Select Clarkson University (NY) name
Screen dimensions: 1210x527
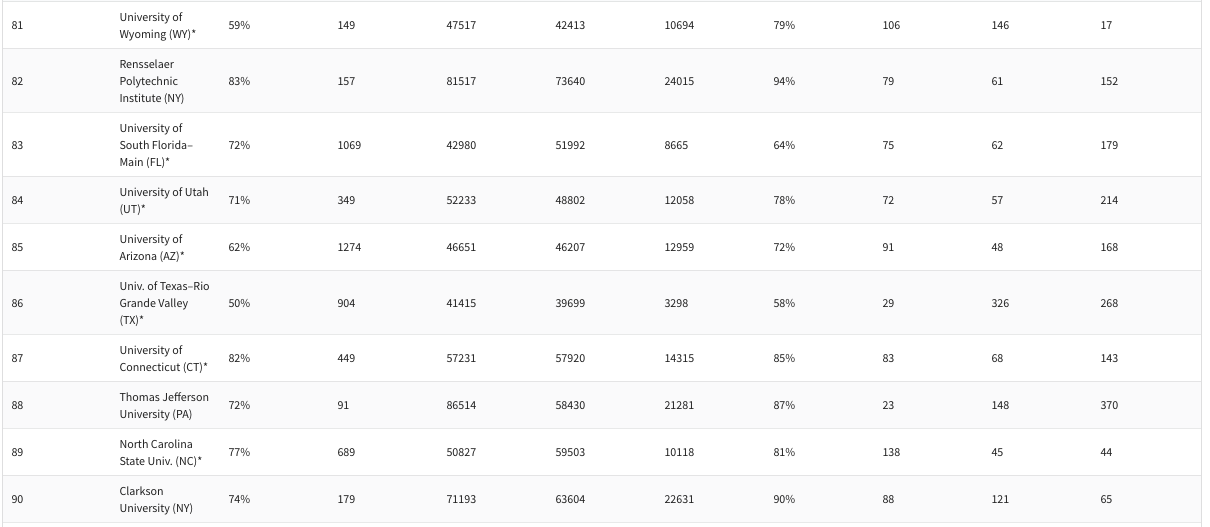(156, 499)
